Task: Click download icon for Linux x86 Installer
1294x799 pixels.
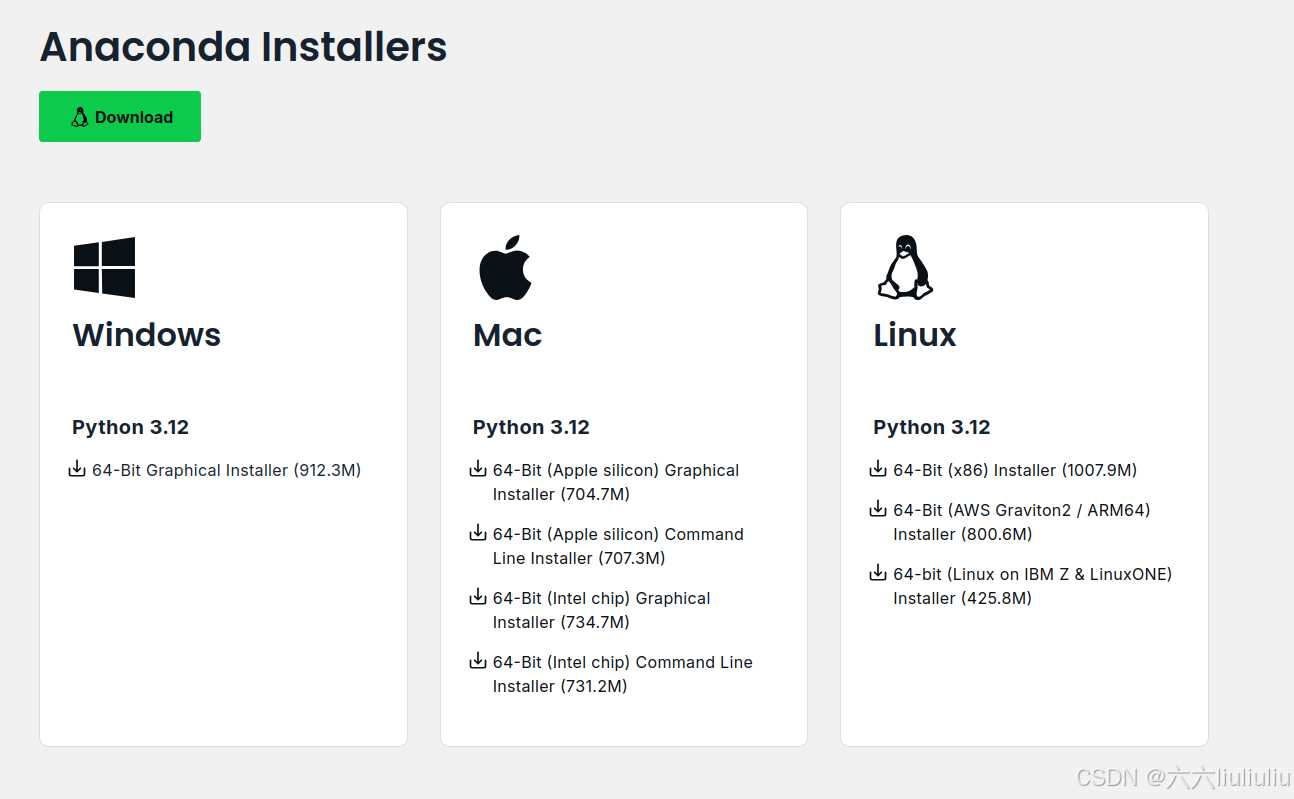Action: click(878, 468)
